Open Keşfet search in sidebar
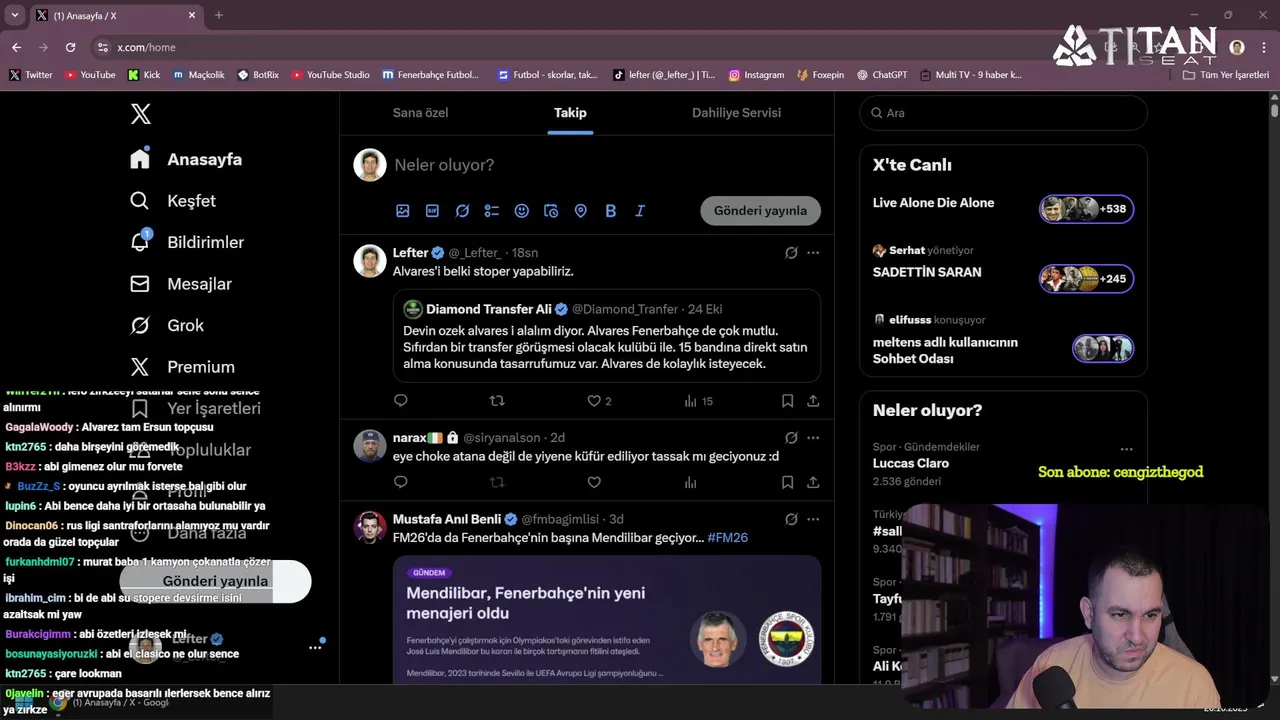 [x=174, y=201]
